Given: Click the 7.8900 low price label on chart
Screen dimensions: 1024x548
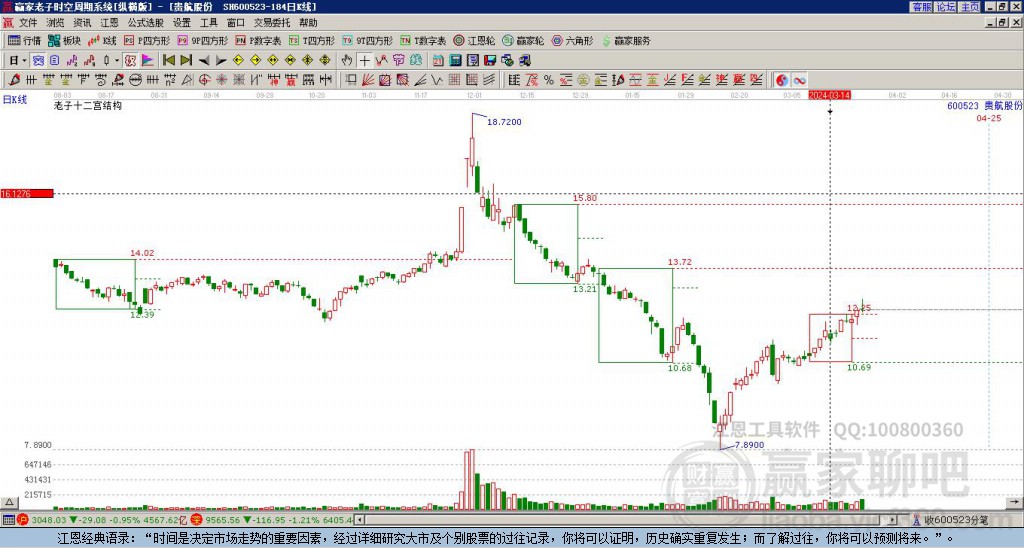Looking at the screenshot, I should coord(749,445).
